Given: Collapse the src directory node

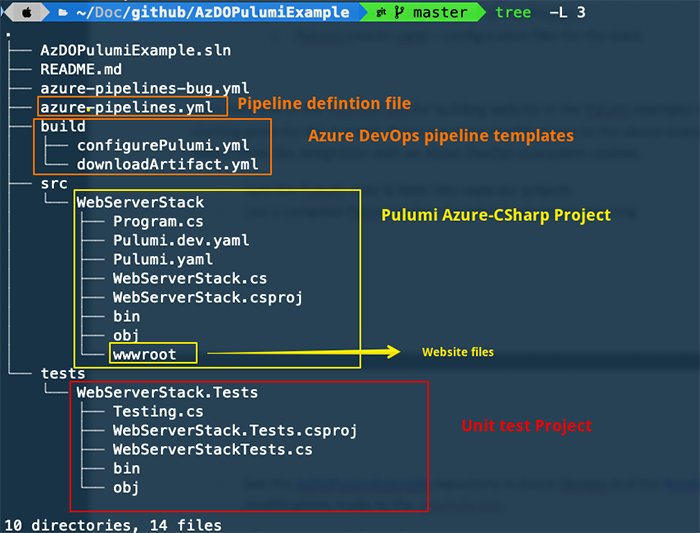Looking at the screenshot, I should (x=54, y=183).
